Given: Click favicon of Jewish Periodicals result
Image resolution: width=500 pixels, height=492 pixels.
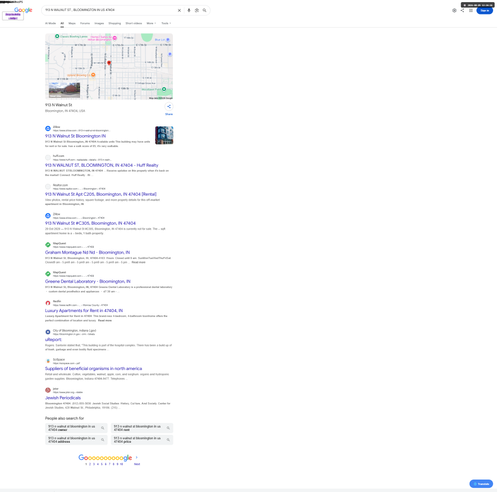Looking at the screenshot, I should (x=48, y=390).
